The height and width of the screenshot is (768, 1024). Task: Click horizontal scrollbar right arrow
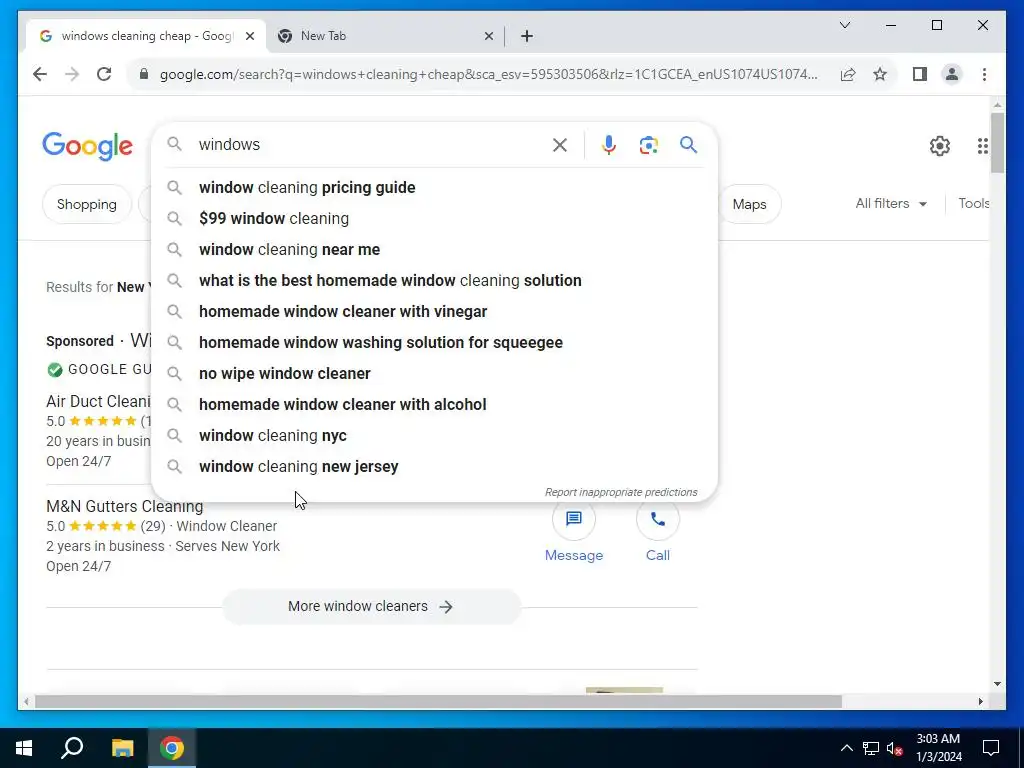(x=980, y=702)
